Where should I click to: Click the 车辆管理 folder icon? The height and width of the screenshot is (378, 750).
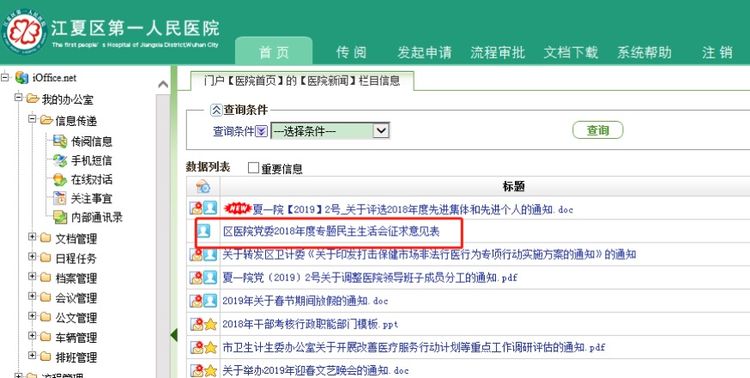(x=45, y=337)
